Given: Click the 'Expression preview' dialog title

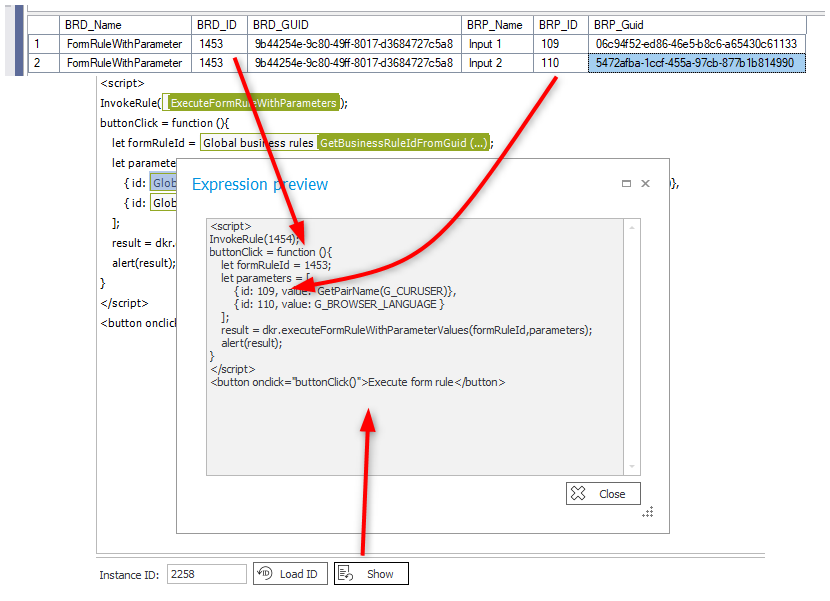Looking at the screenshot, I should pos(260,184).
